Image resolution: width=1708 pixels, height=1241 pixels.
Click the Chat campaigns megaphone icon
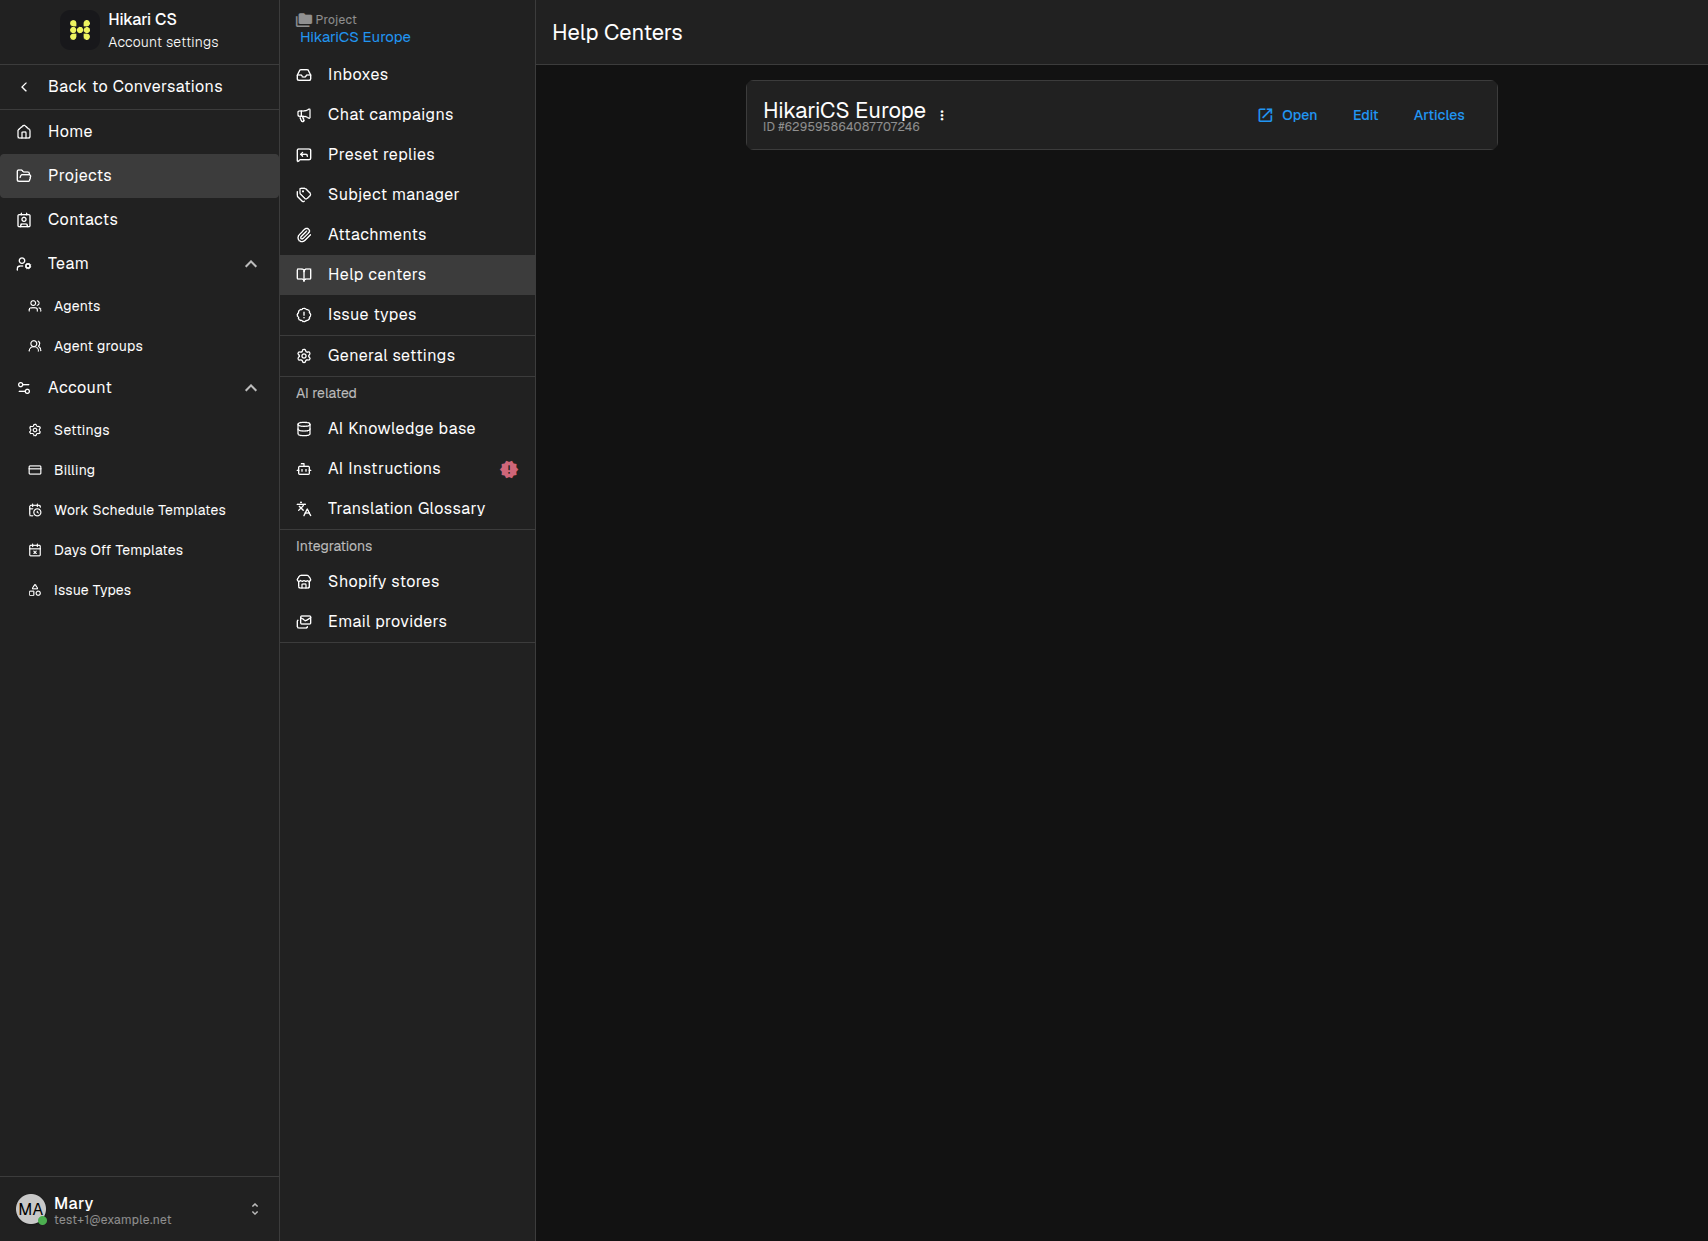pyautogui.click(x=304, y=115)
